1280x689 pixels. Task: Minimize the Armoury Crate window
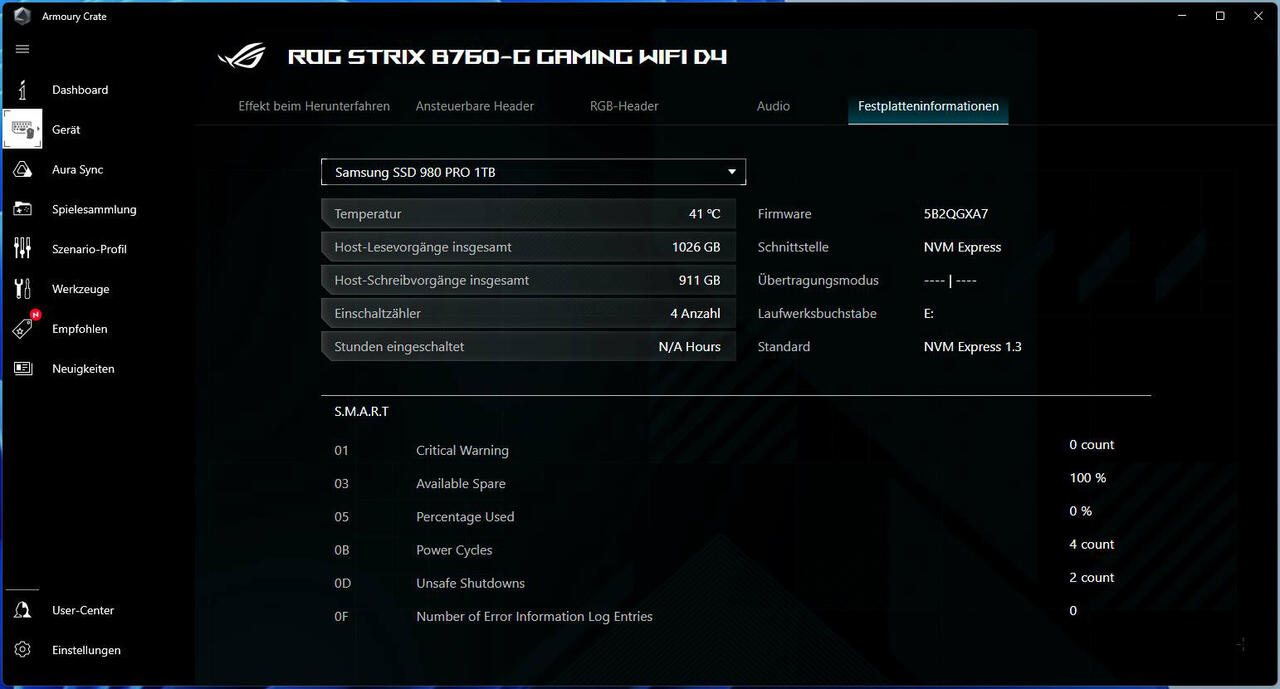[1182, 16]
